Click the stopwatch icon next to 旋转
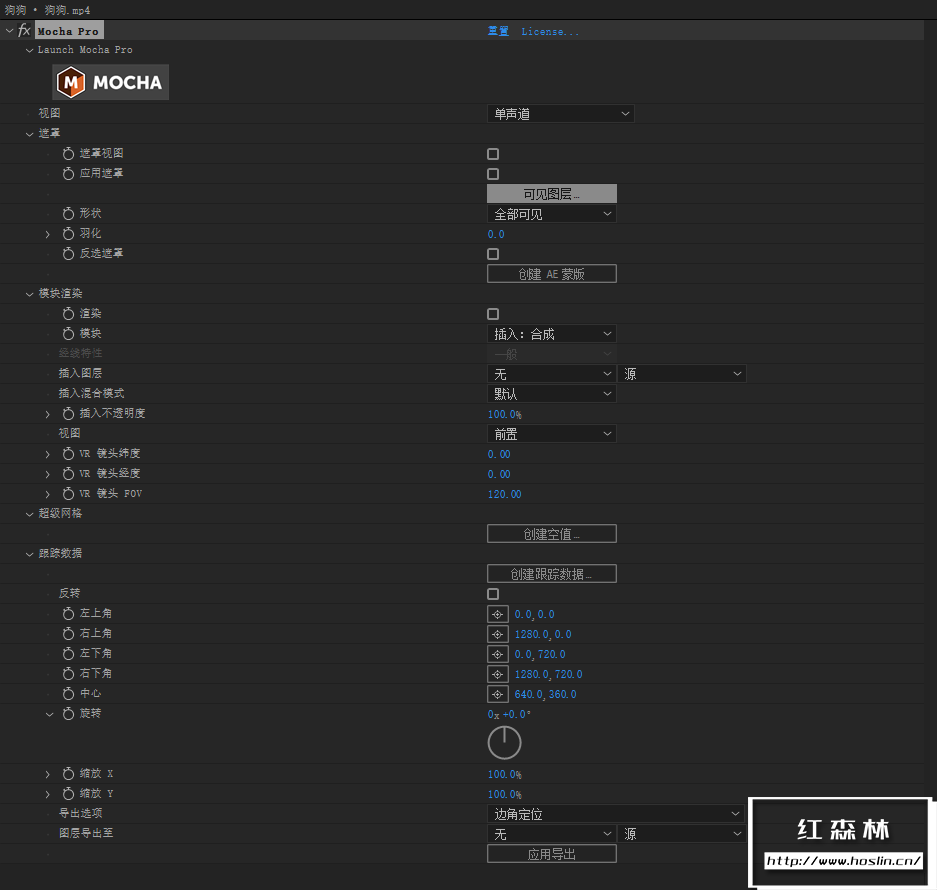The image size is (937, 890). [67, 713]
